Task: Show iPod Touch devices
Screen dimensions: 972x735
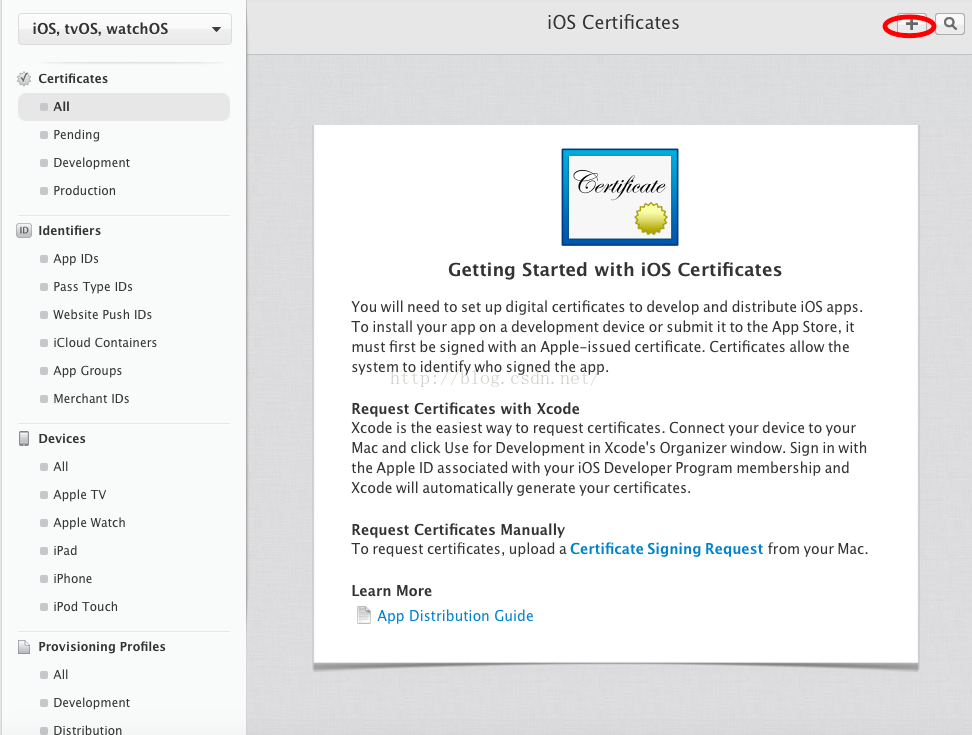Action: [x=86, y=606]
